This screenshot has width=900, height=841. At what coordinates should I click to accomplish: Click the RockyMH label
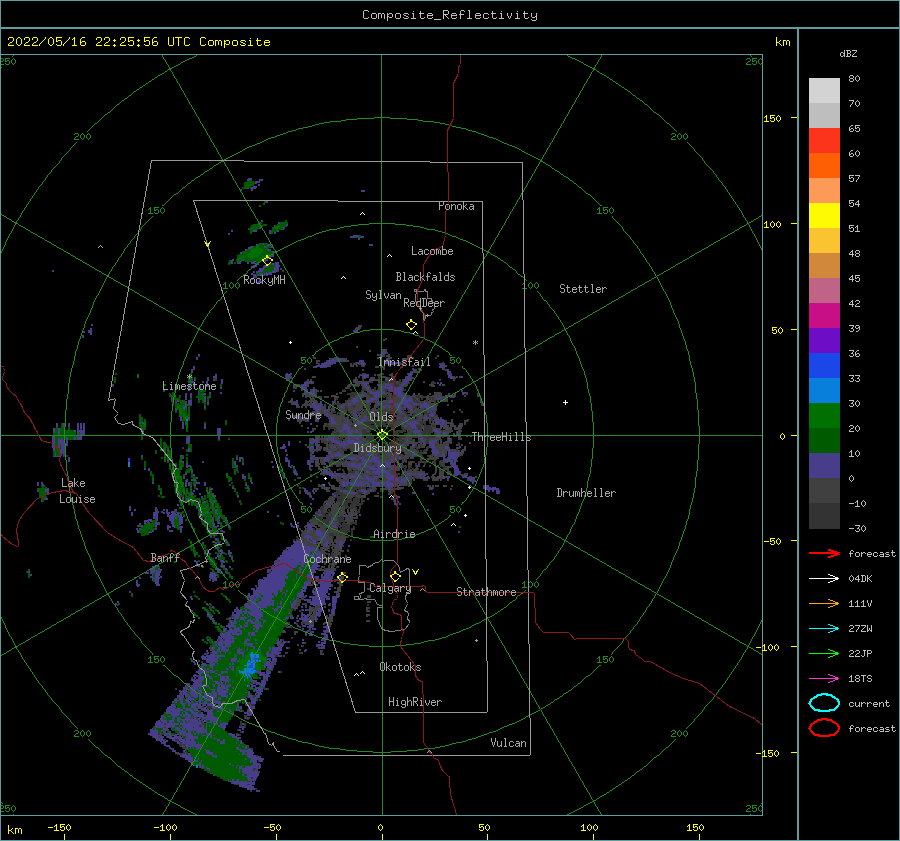pos(264,280)
